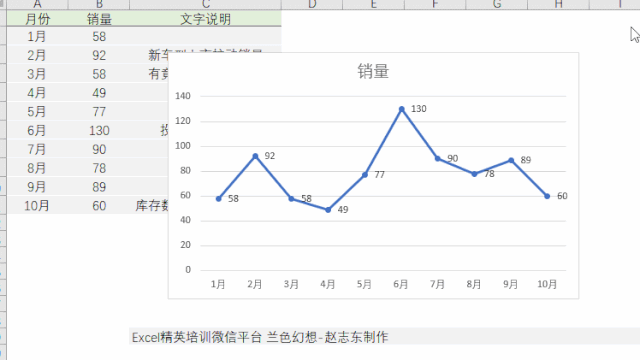Select sales value 78 in column B
Screen dimensions: 640x360
[x=99, y=168]
